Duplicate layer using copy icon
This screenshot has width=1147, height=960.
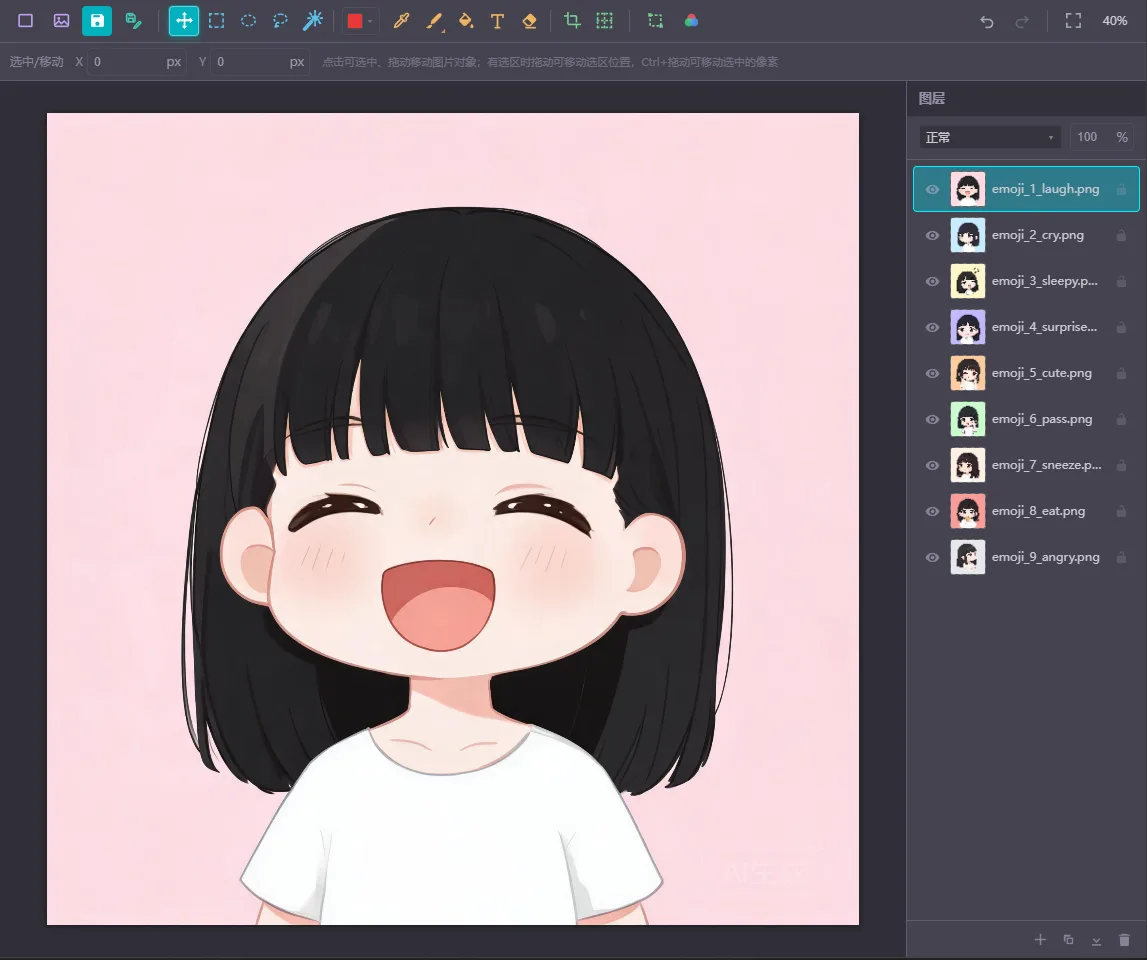pos(1069,940)
